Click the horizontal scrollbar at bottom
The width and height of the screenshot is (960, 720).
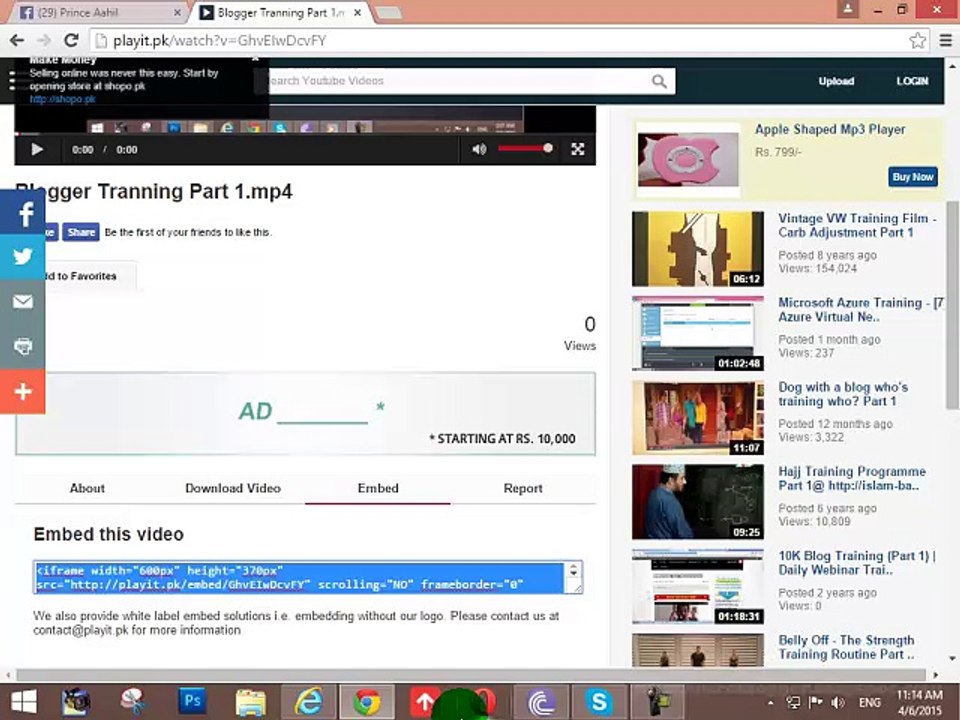[x=470, y=675]
